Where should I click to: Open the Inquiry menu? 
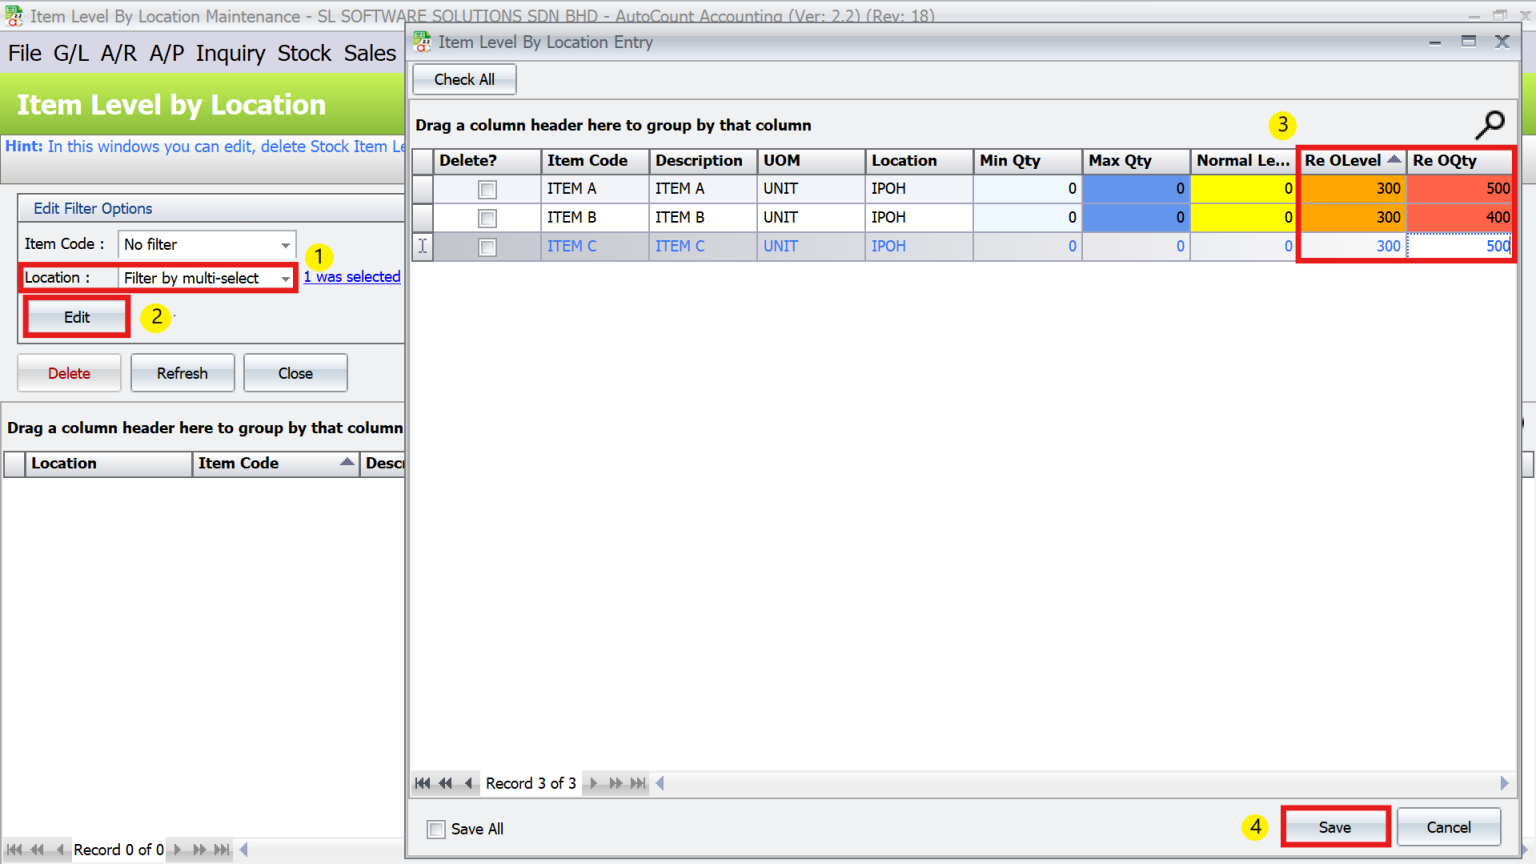[x=230, y=53]
